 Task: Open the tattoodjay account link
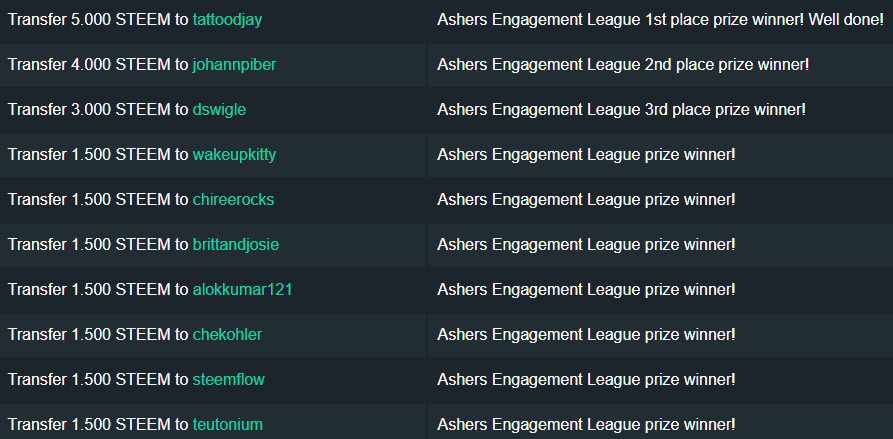point(227,19)
